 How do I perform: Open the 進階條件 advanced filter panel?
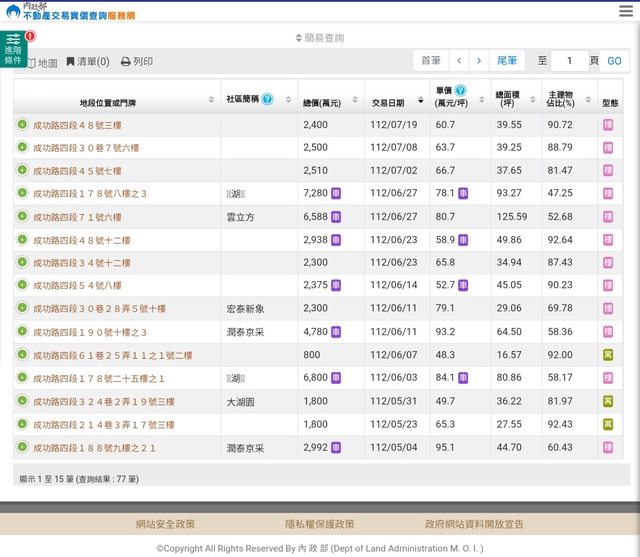(x=13, y=48)
